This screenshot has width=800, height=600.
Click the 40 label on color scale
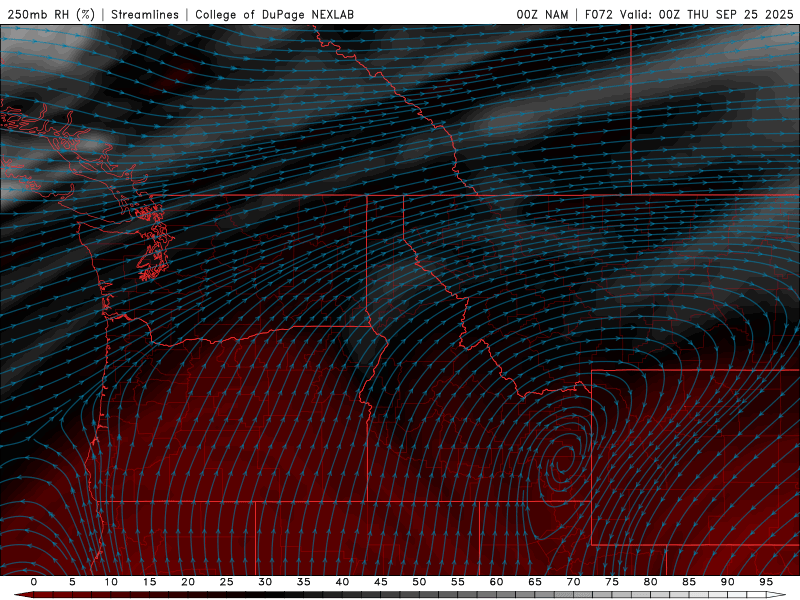342,582
